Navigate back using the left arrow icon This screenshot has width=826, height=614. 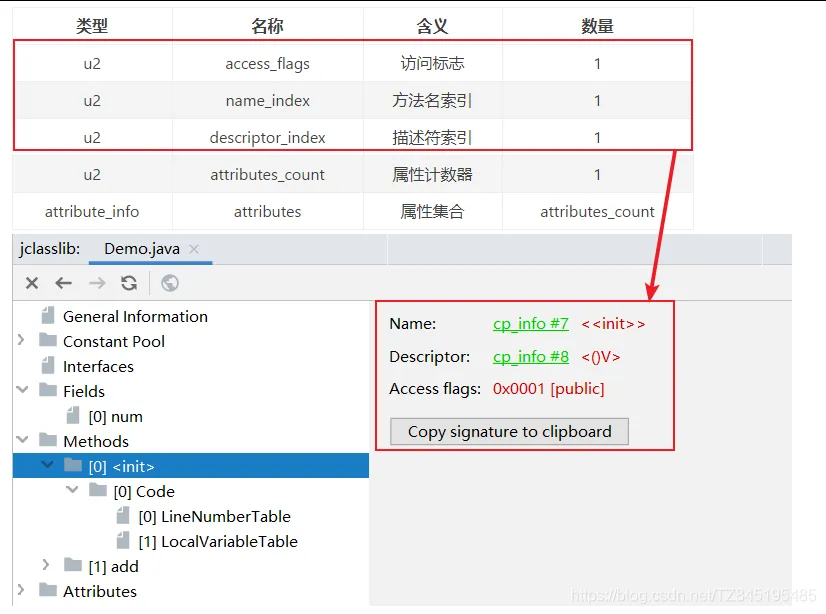64,283
